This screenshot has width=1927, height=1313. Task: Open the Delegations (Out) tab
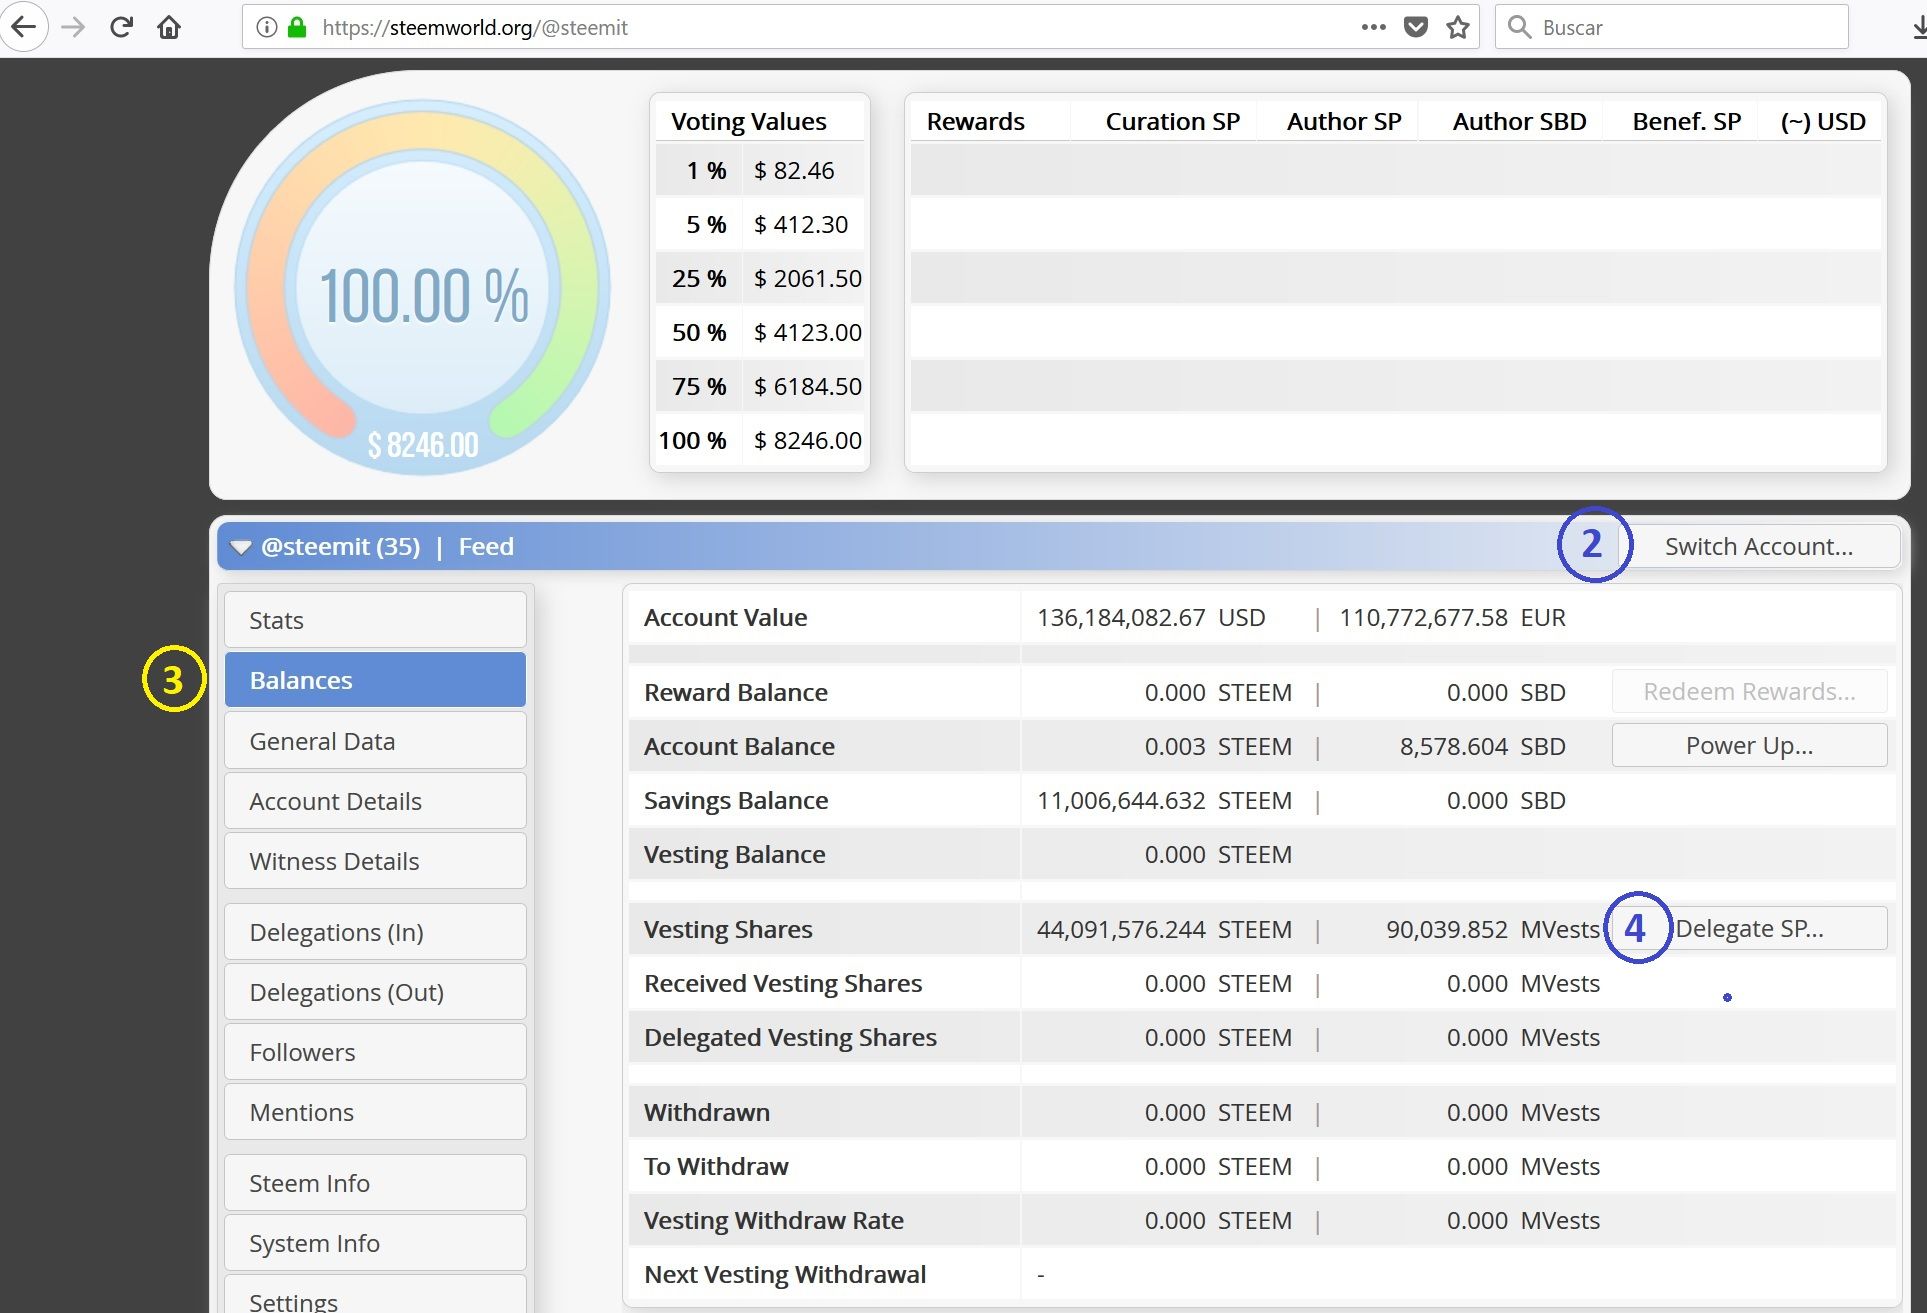[x=375, y=992]
